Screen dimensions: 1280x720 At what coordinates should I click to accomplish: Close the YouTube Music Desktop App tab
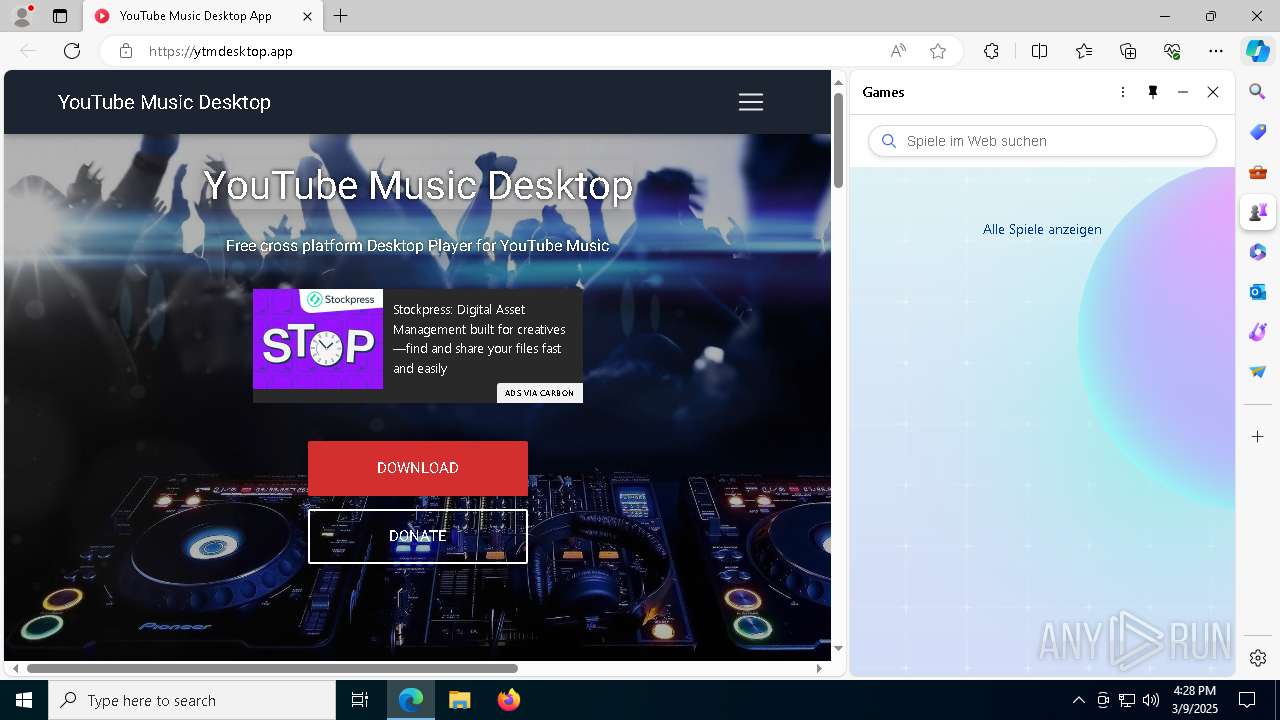coord(307,16)
